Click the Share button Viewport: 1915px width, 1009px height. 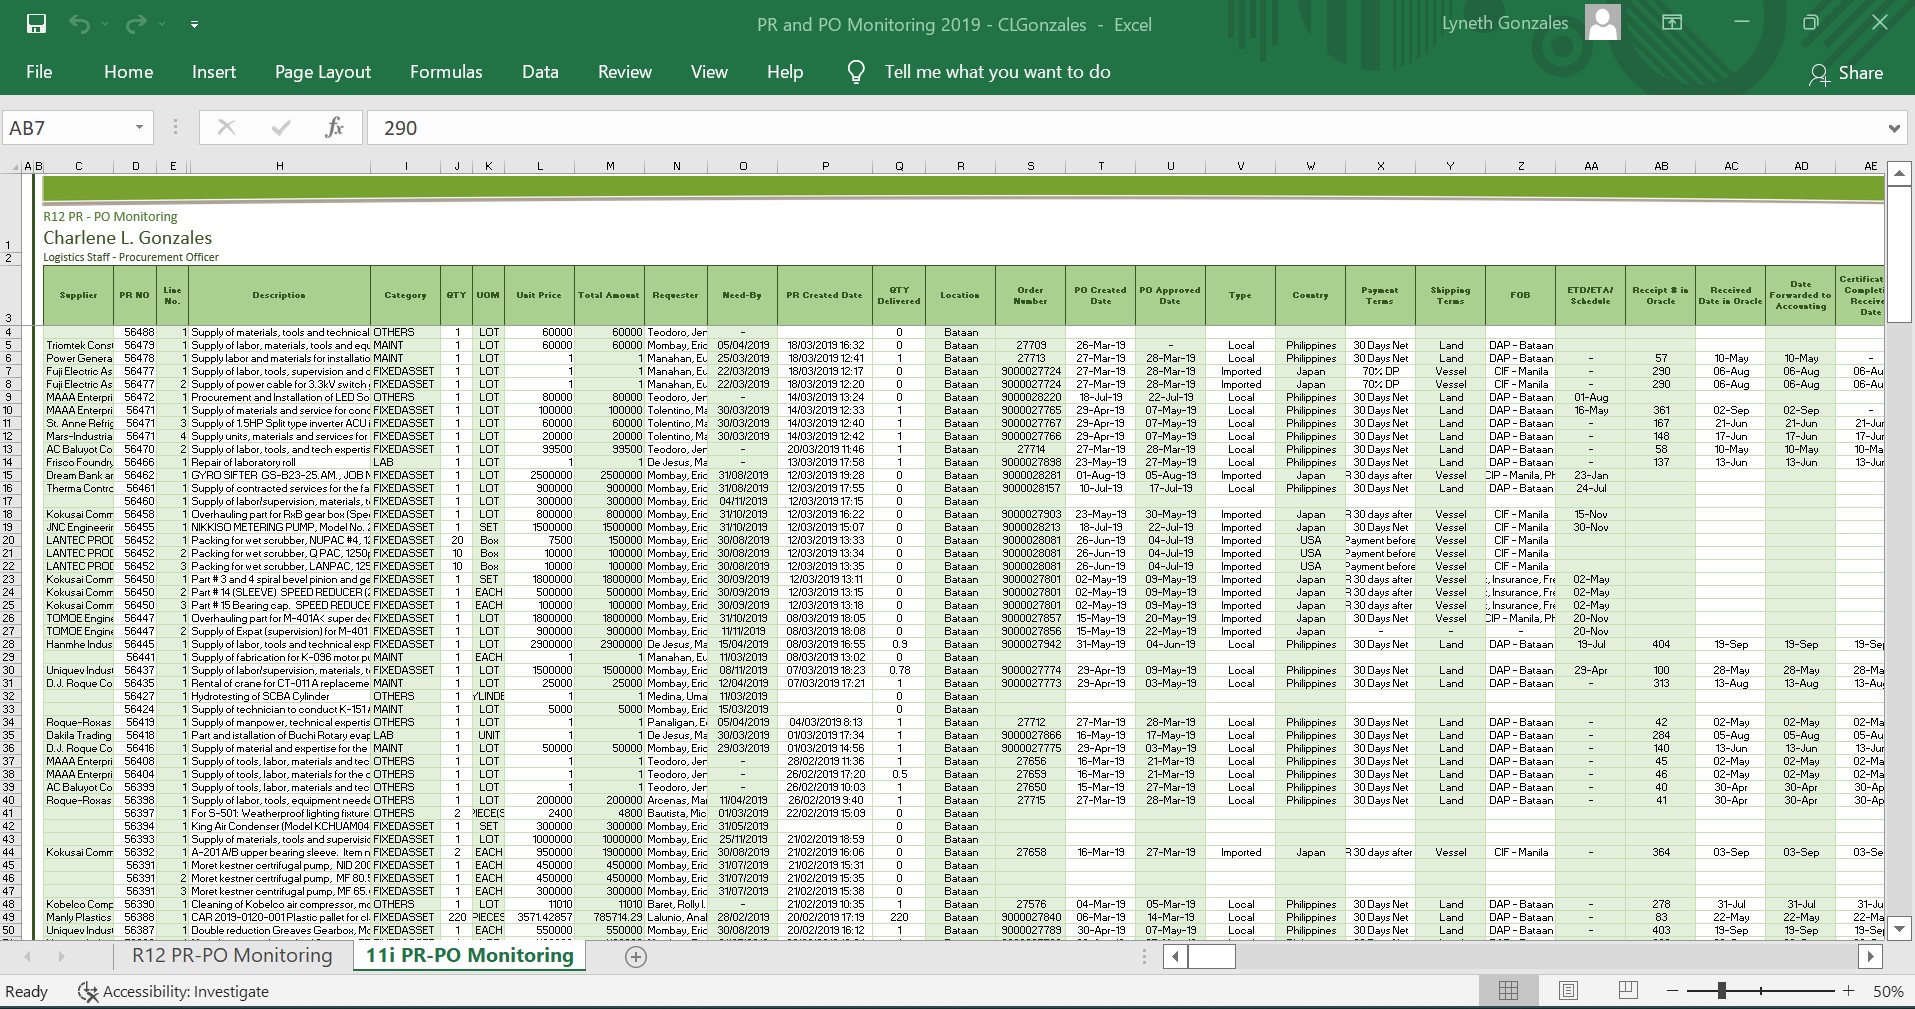(x=1846, y=73)
